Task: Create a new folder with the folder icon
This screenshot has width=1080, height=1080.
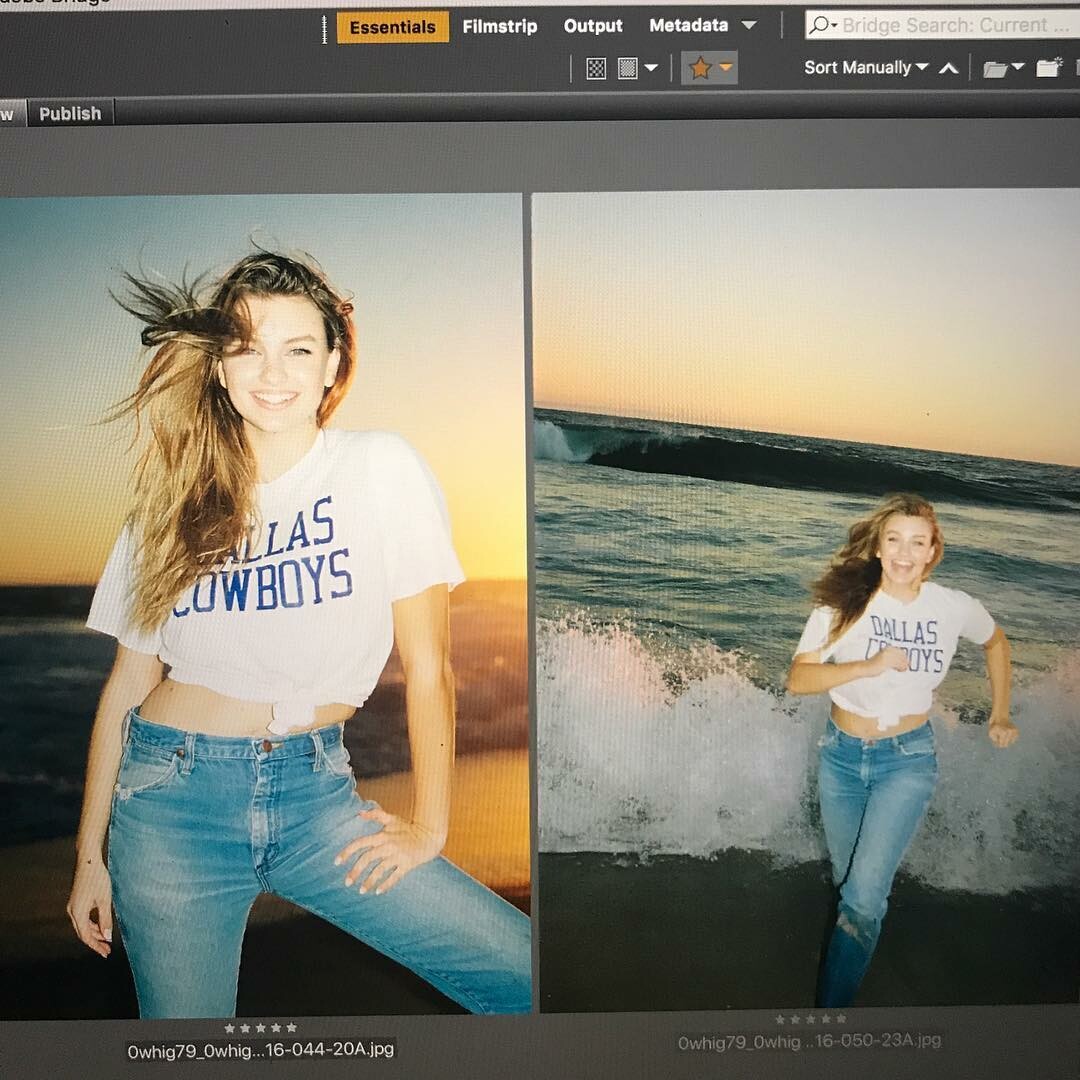Action: [x=1050, y=68]
